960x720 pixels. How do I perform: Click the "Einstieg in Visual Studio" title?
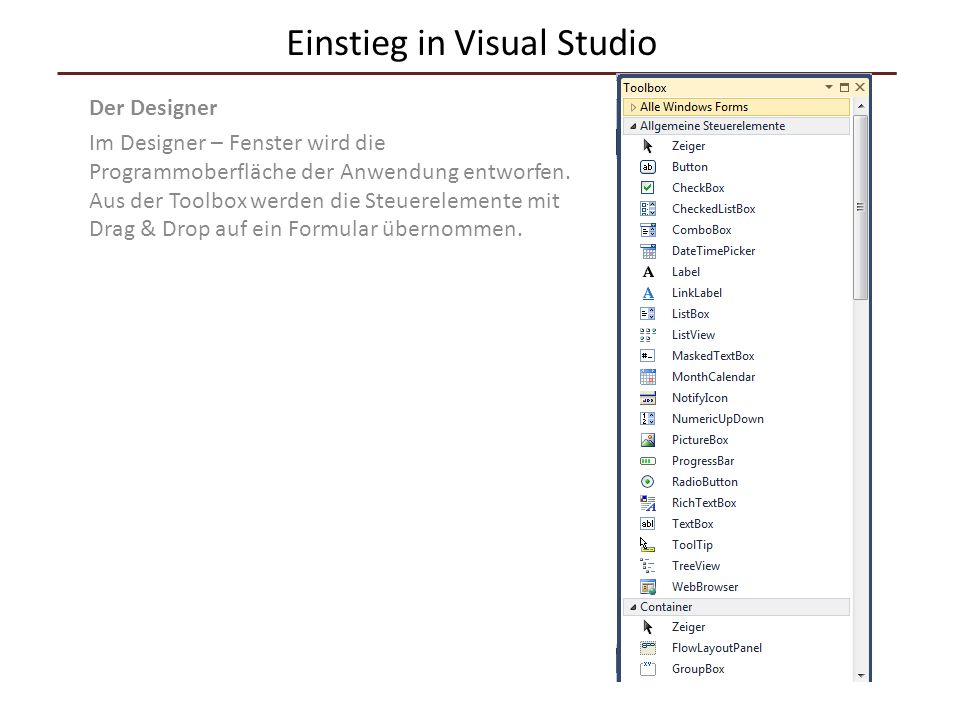[471, 43]
